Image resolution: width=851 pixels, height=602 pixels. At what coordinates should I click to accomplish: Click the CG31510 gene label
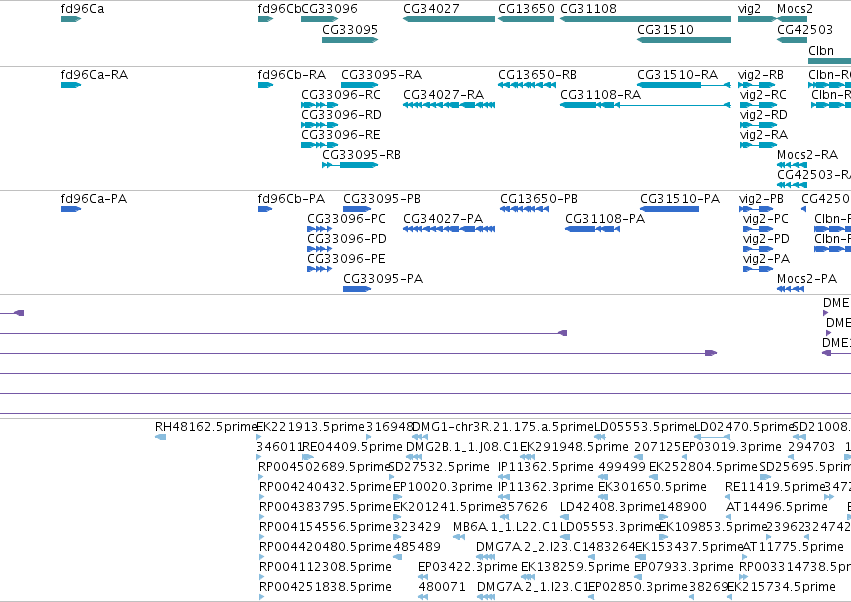coord(665,29)
